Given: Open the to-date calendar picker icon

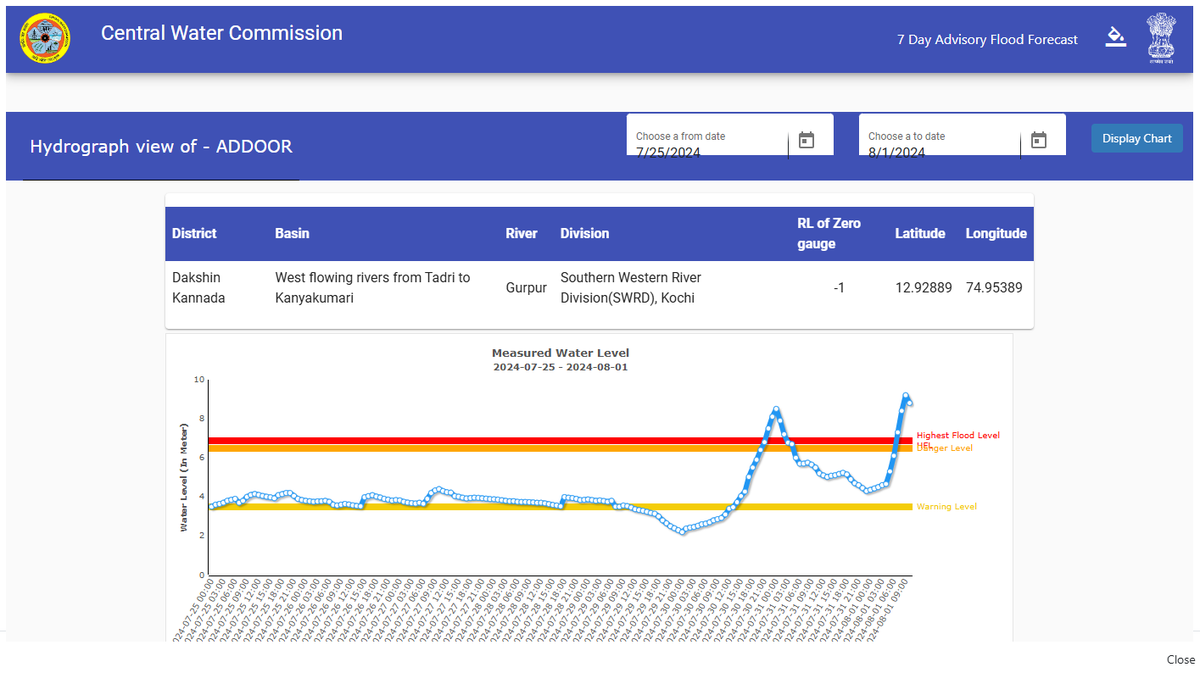Looking at the screenshot, I should coord(1039,141).
